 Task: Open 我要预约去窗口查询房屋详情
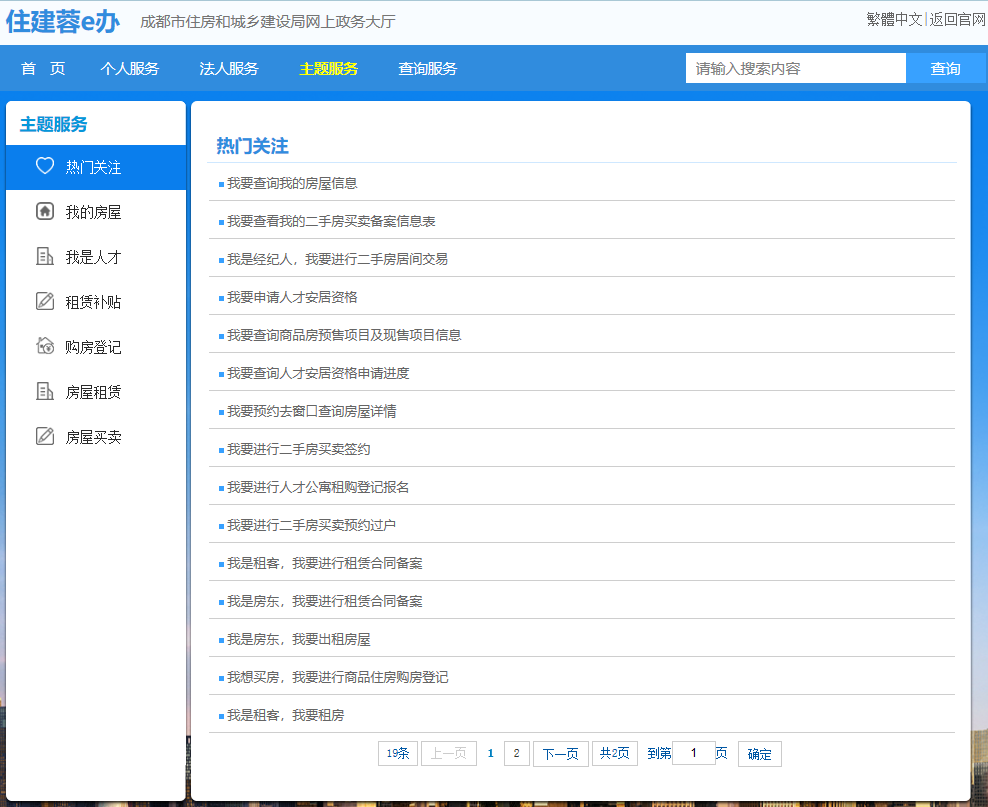pyautogui.click(x=312, y=411)
